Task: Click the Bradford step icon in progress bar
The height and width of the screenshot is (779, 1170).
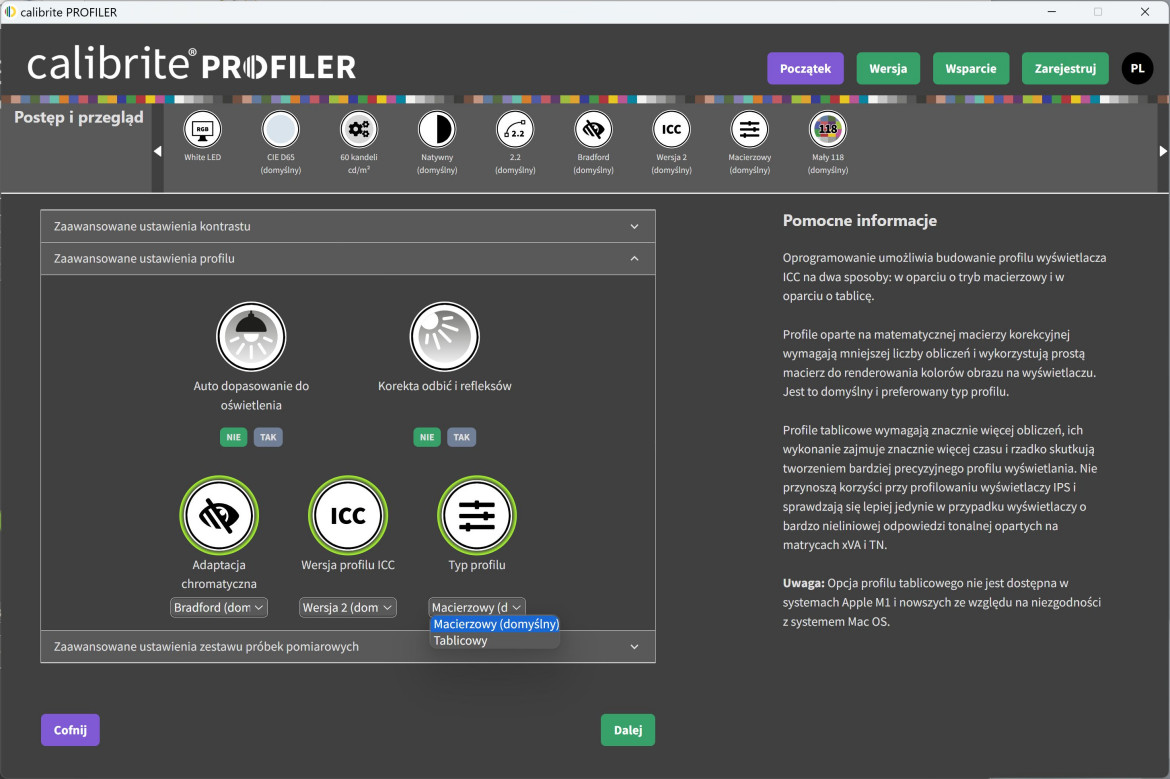Action: tap(593, 130)
